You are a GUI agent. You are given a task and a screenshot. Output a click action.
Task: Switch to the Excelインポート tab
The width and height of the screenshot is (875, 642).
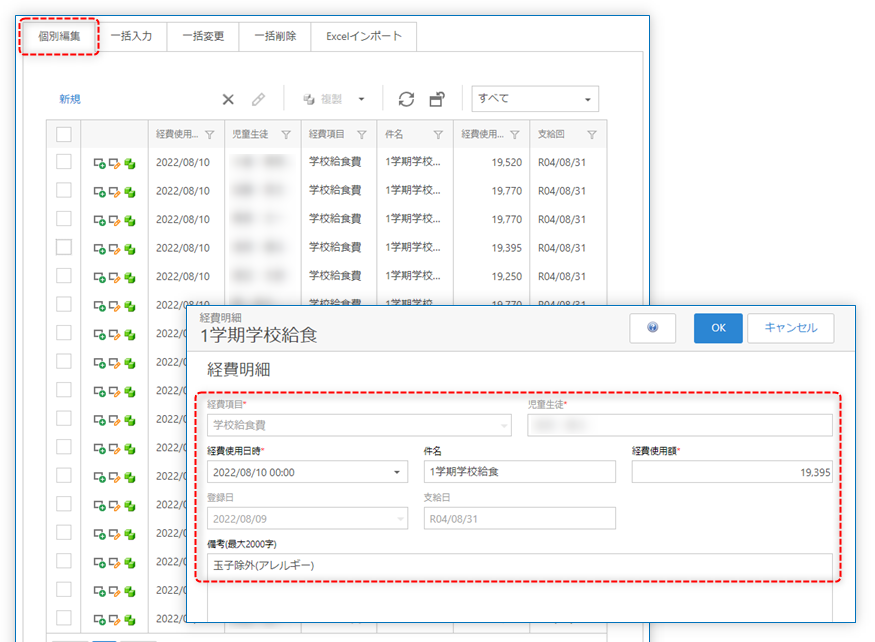click(364, 36)
